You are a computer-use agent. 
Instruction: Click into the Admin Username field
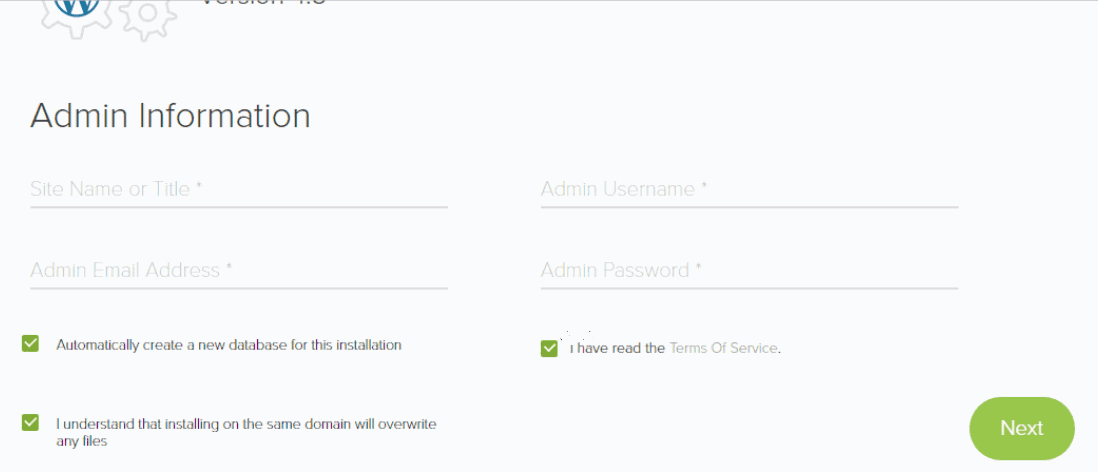(x=748, y=189)
